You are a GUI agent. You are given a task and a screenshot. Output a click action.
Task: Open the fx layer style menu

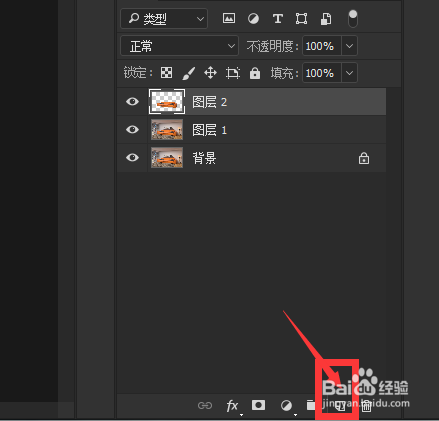pyautogui.click(x=232, y=406)
